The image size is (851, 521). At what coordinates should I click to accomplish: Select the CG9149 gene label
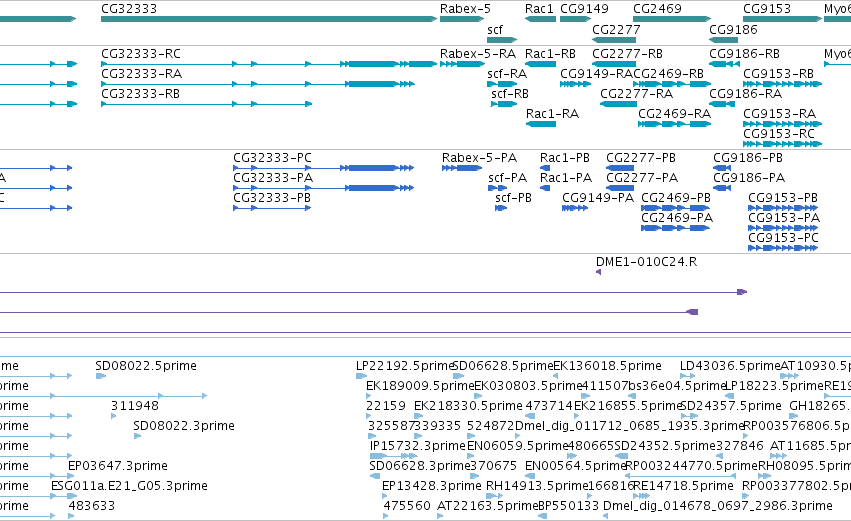[x=585, y=9]
